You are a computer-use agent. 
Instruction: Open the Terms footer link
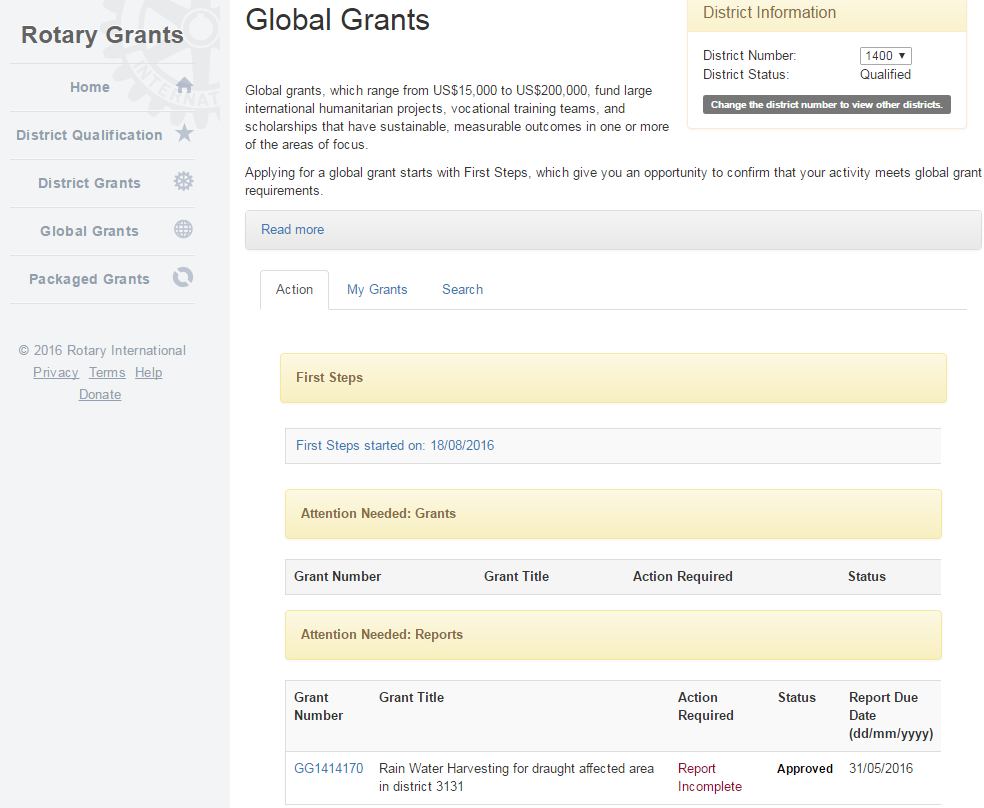click(x=107, y=373)
